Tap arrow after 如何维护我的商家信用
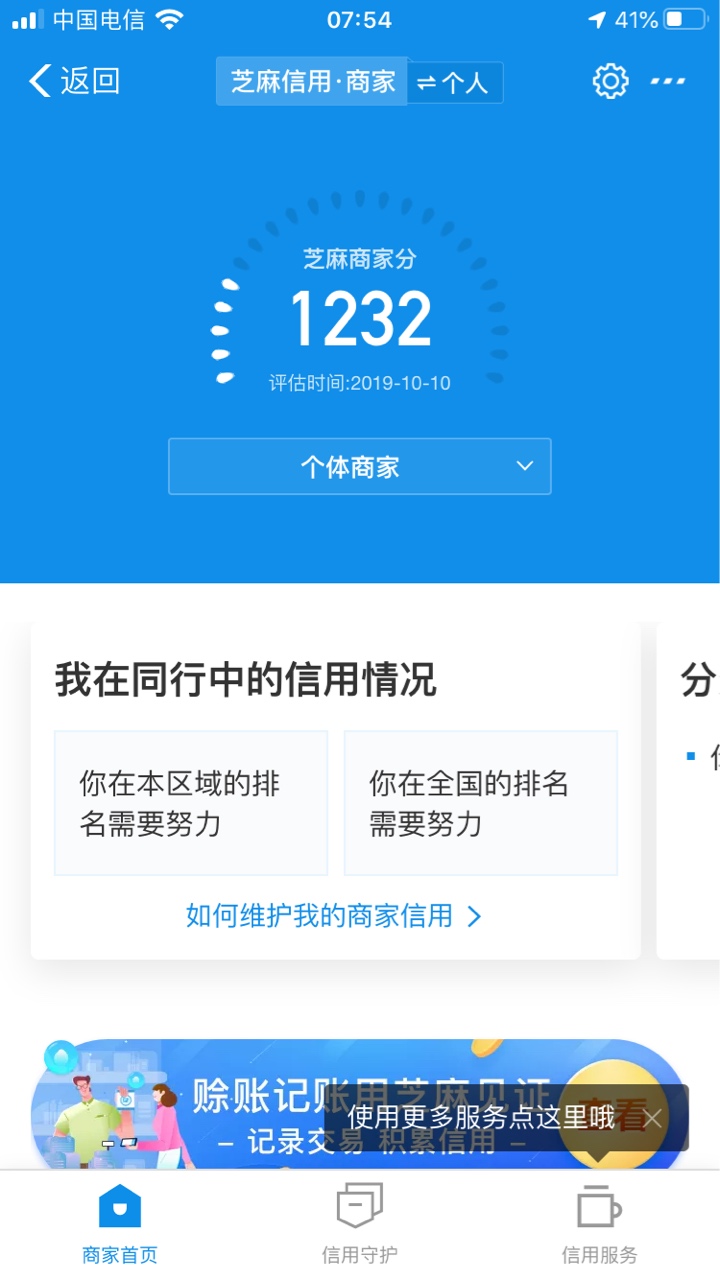Screen dimensions: 720x1280 474,916
